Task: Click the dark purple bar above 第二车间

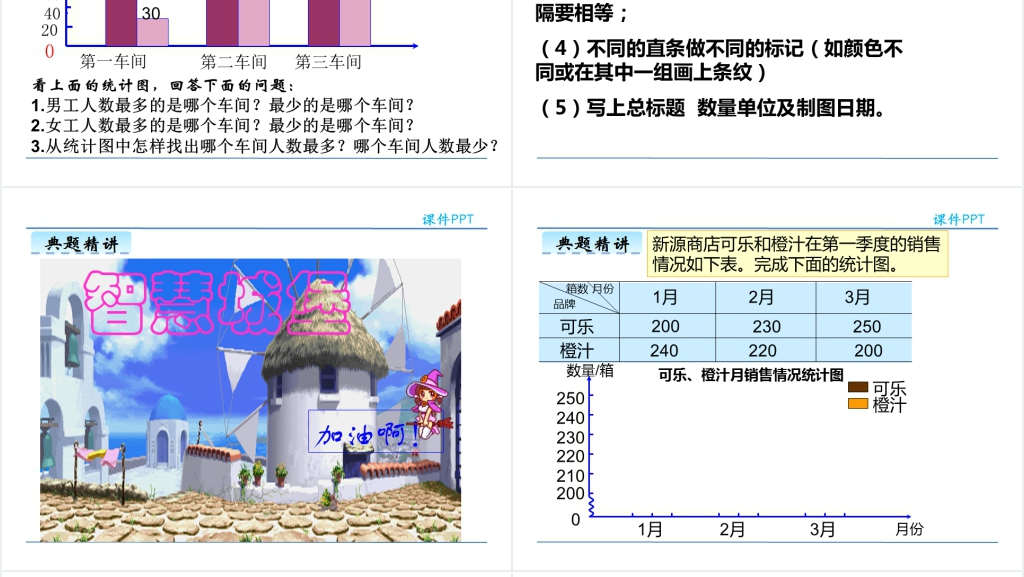Action: pyautogui.click(x=223, y=23)
